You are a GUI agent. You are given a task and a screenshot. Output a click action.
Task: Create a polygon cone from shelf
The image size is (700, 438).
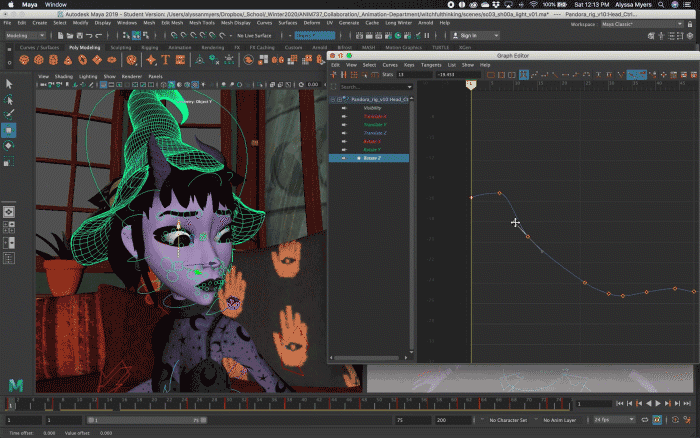pos(68,59)
